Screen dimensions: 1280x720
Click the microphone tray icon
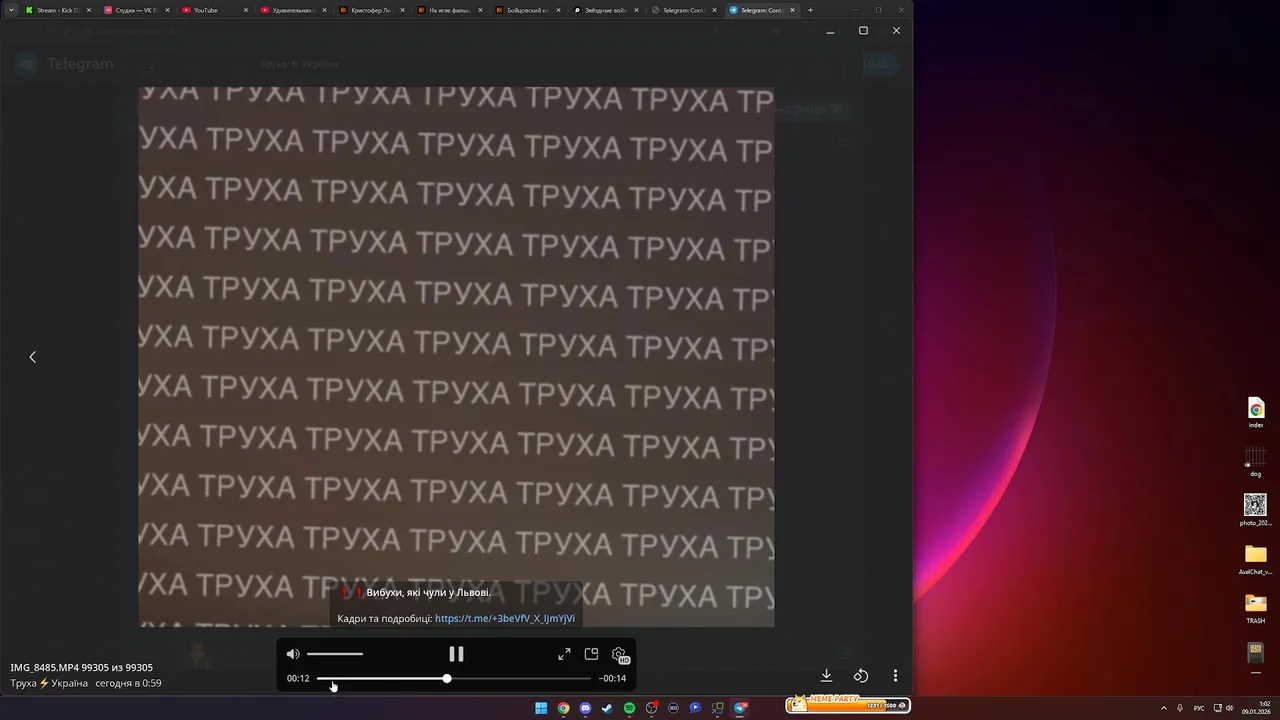(1180, 708)
